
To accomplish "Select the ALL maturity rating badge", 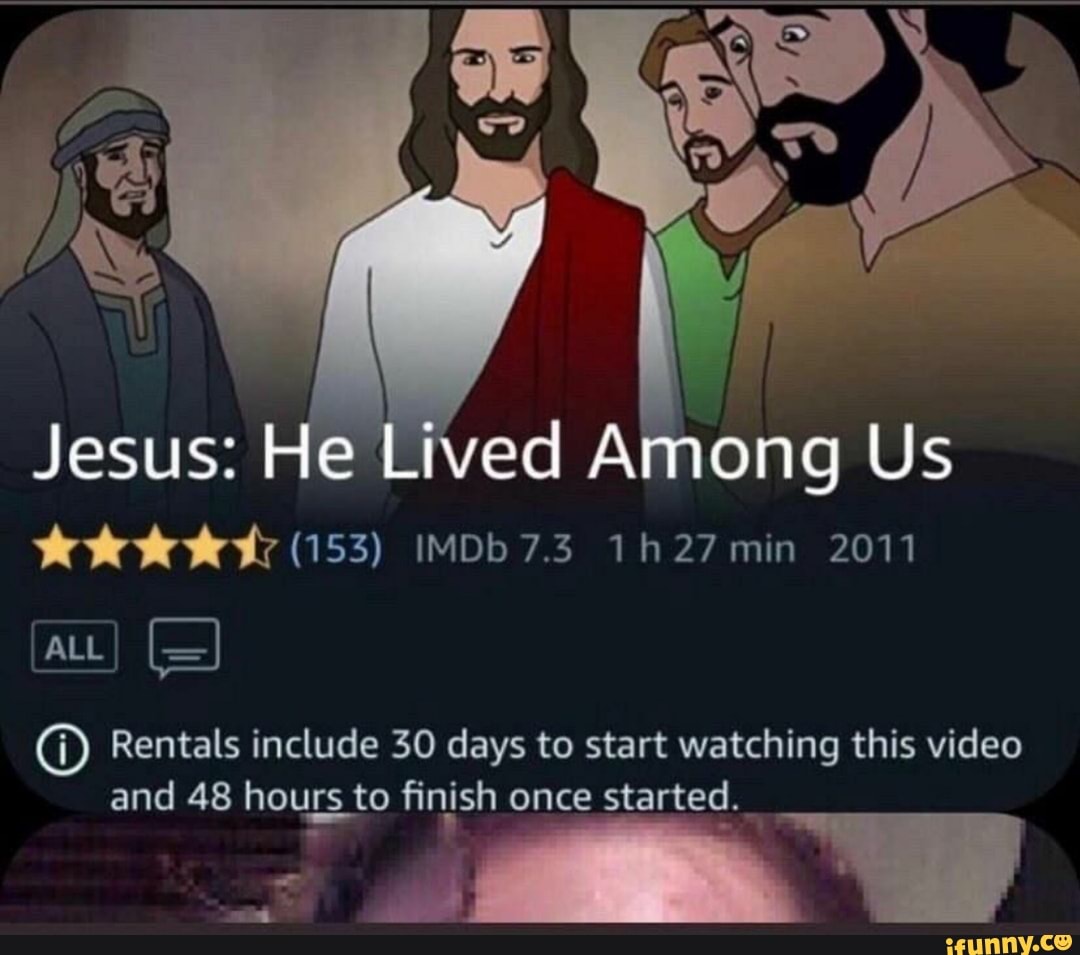I will [74, 646].
